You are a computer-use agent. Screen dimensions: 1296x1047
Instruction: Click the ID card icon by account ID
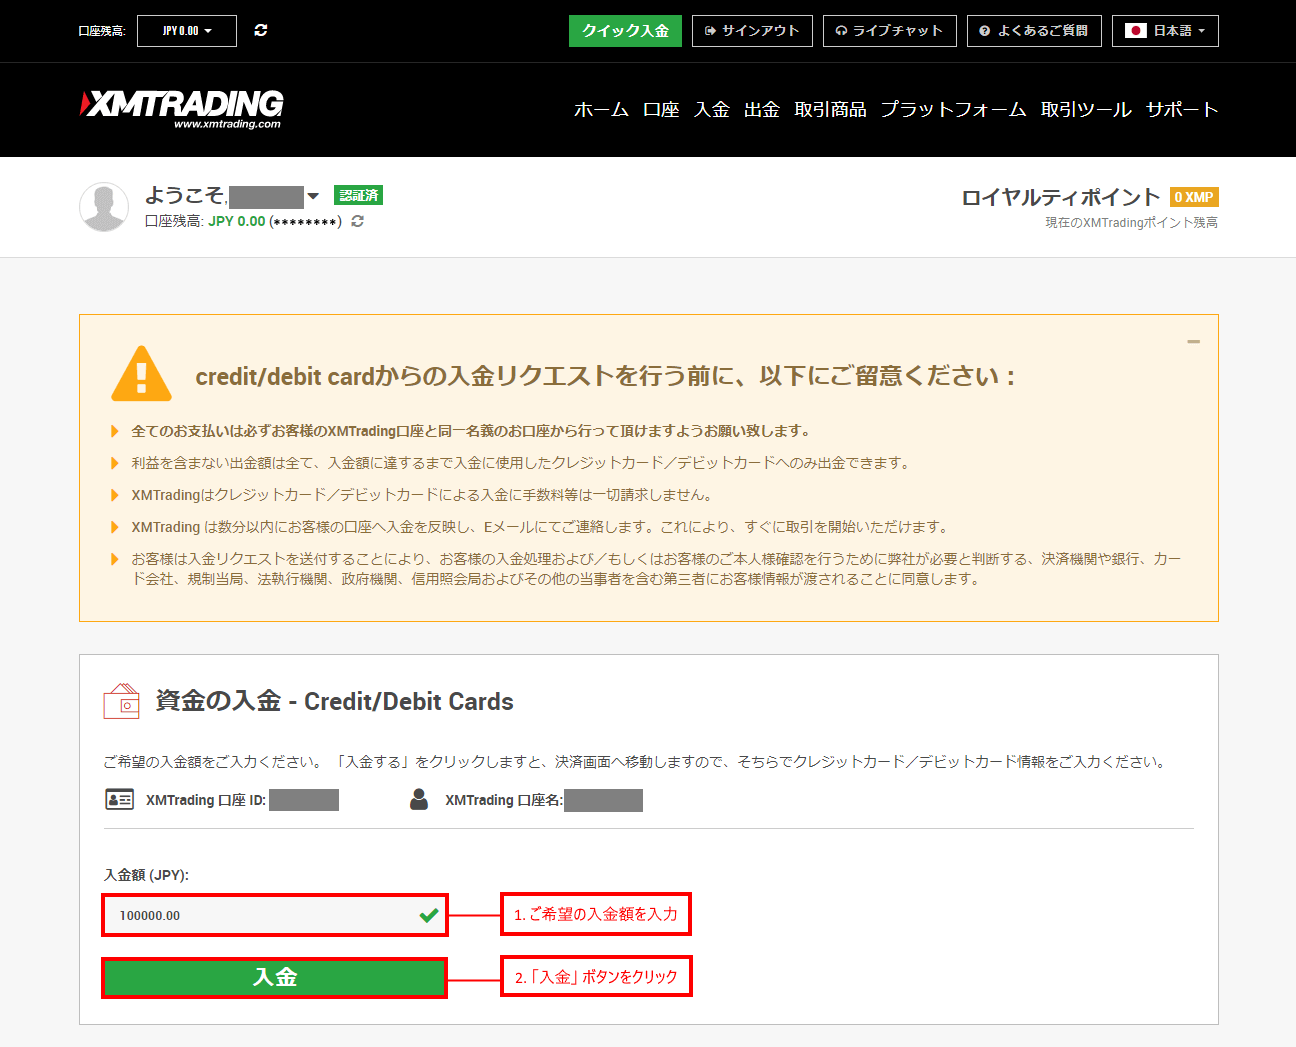(120, 800)
